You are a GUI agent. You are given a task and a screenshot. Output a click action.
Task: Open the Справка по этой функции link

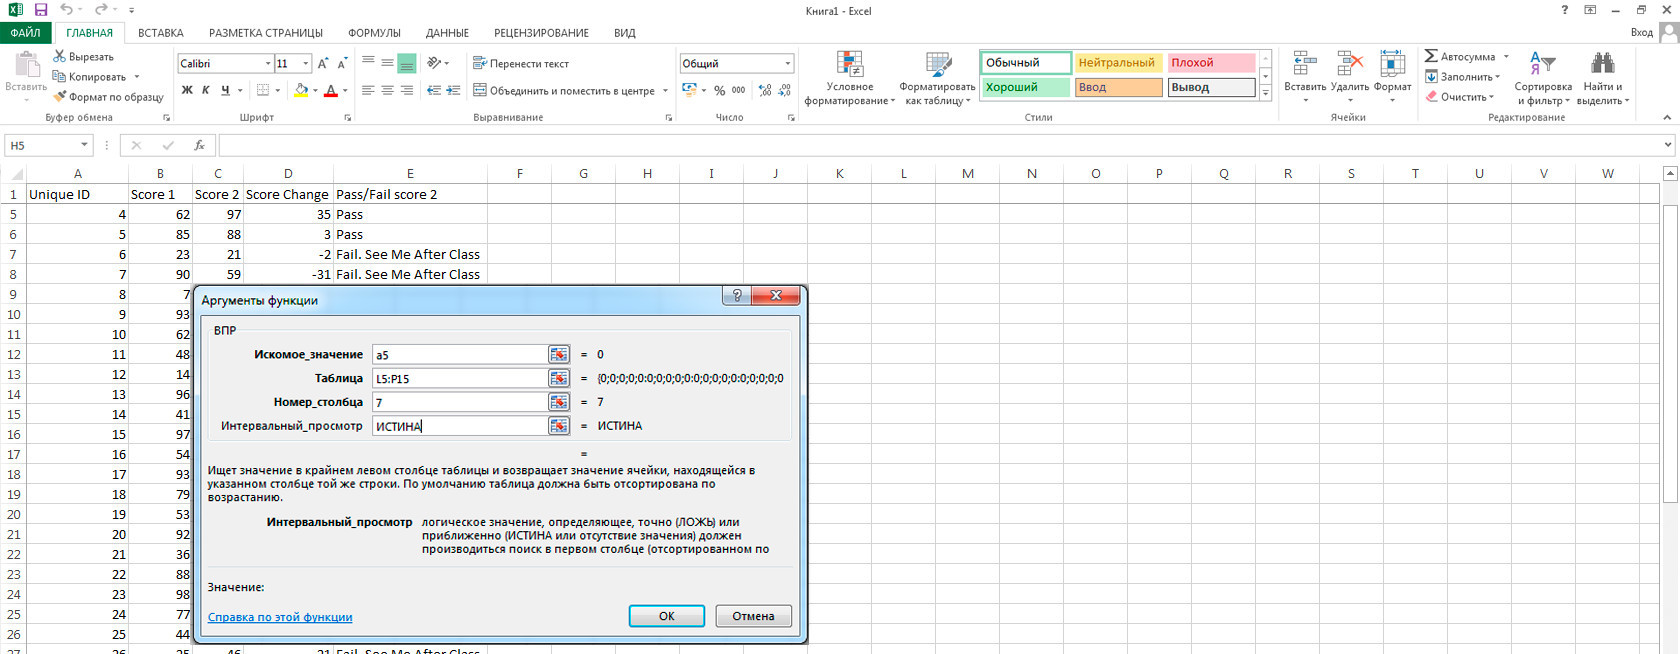280,617
